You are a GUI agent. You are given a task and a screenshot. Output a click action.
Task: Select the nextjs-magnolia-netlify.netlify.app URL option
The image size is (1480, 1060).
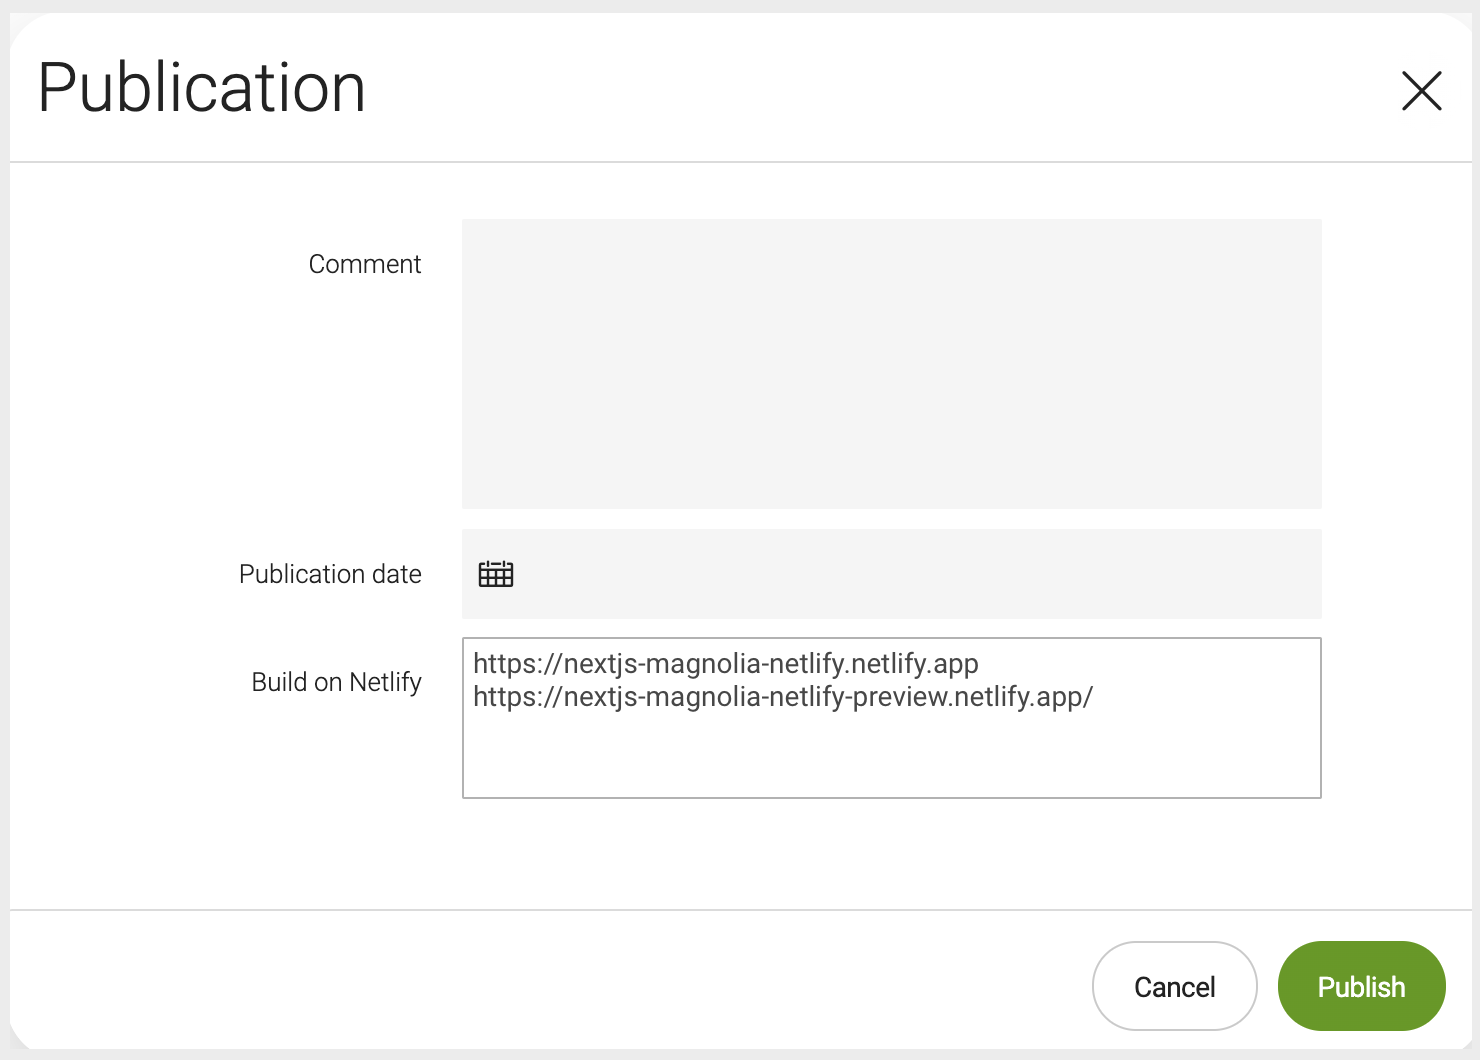(725, 664)
